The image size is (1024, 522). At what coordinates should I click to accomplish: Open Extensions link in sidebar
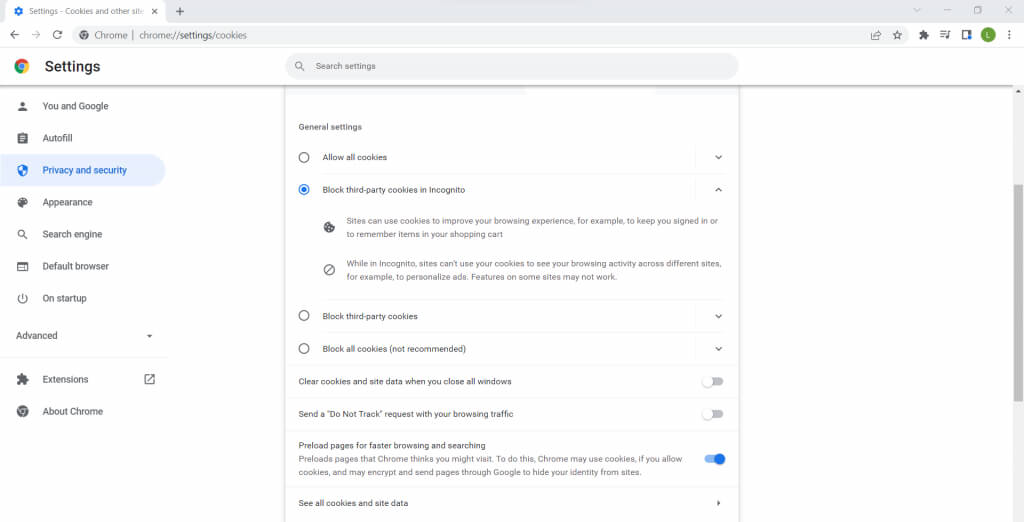65,379
